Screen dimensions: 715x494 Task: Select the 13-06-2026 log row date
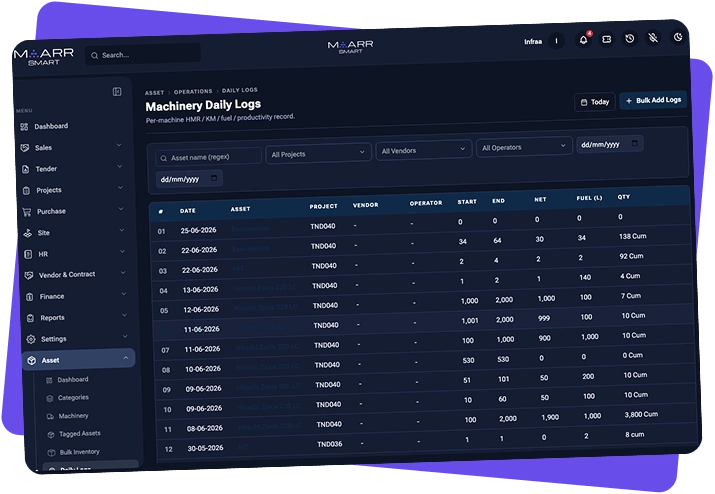coord(200,290)
